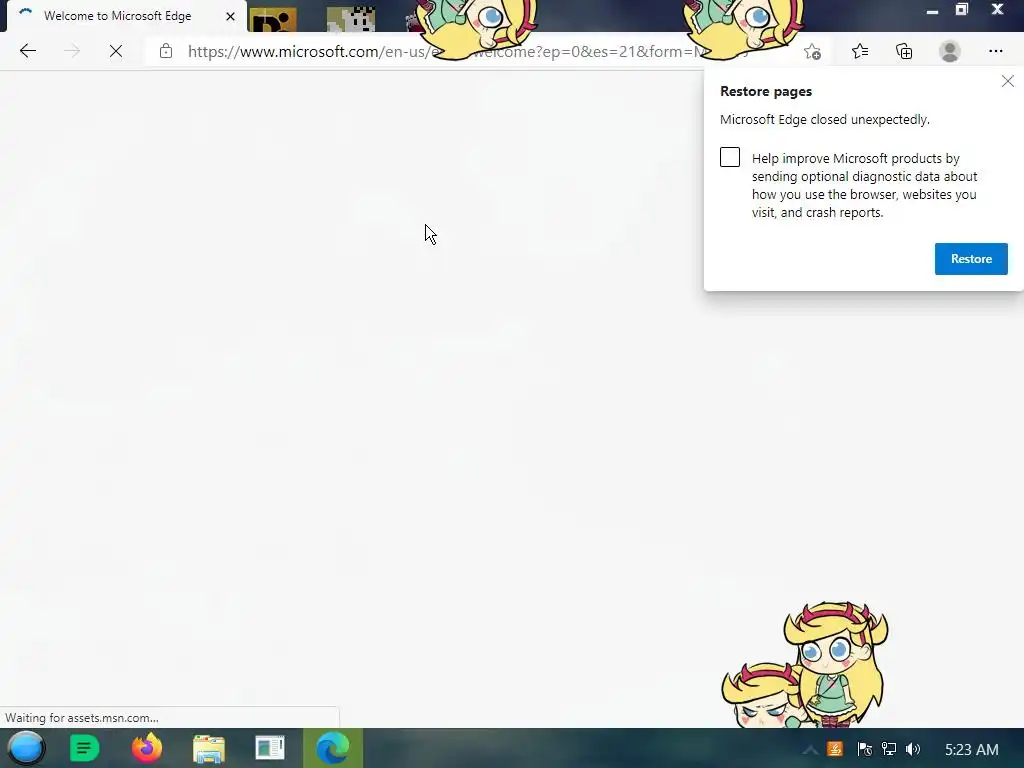Open network status tray icon
Image resolution: width=1024 pixels, height=768 pixels.
pyautogui.click(x=889, y=749)
